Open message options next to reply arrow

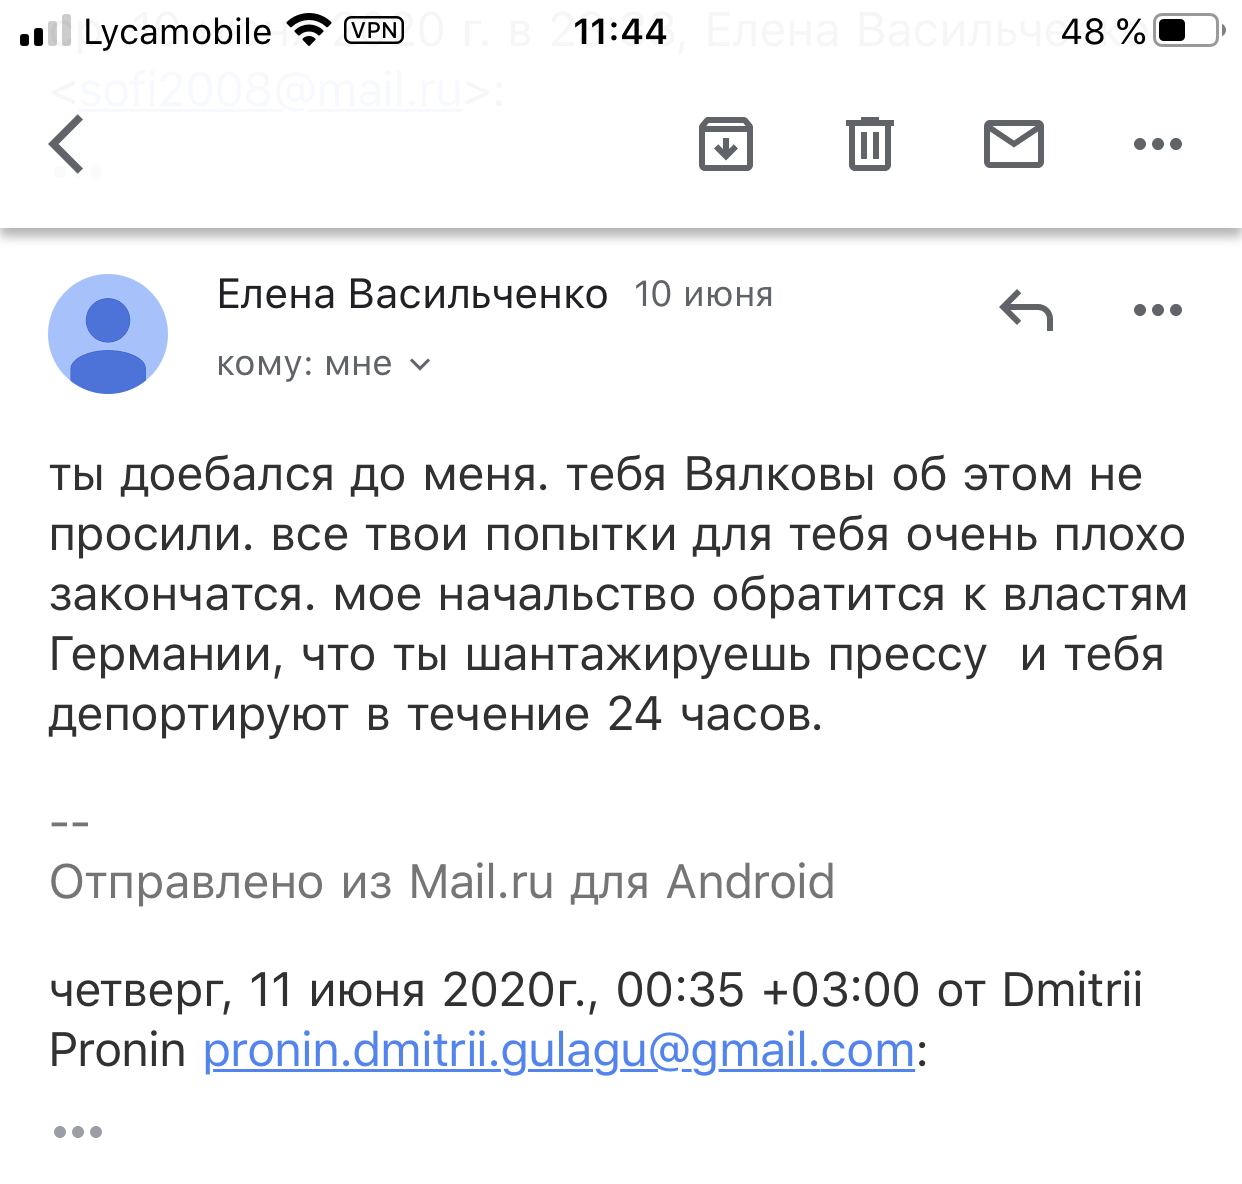[1157, 310]
